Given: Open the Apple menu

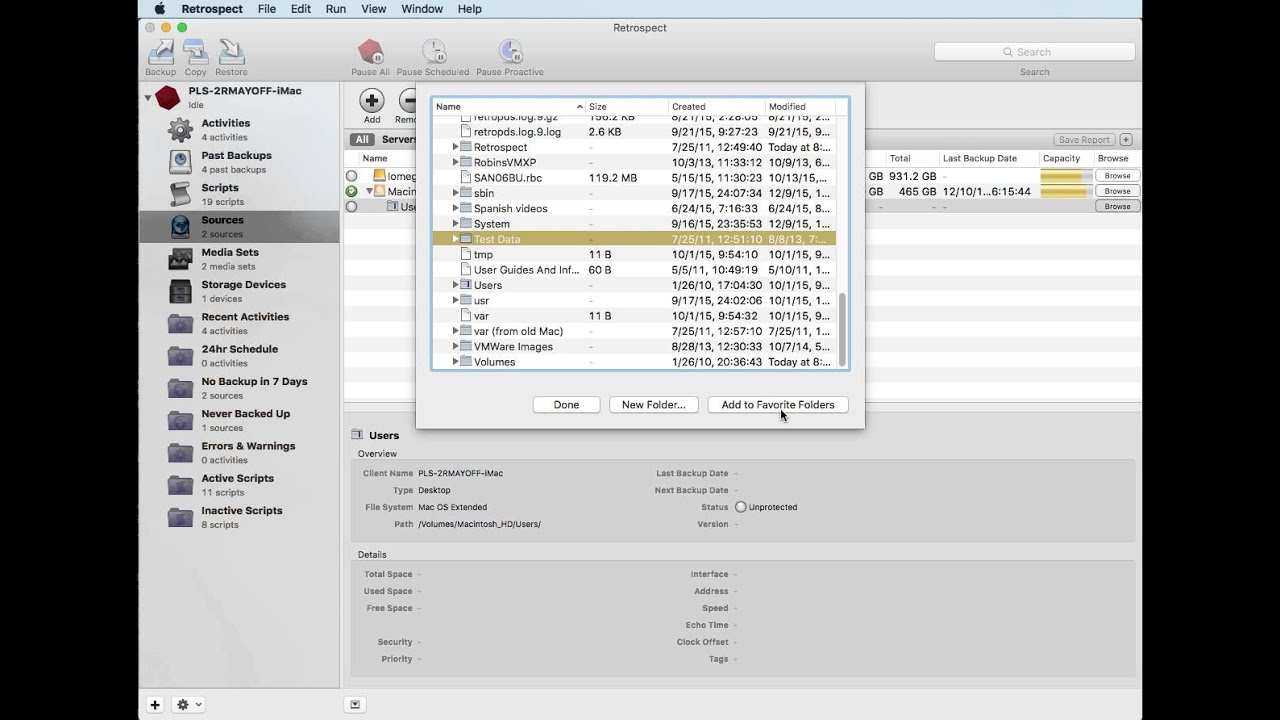Looking at the screenshot, I should pyautogui.click(x=159, y=9).
